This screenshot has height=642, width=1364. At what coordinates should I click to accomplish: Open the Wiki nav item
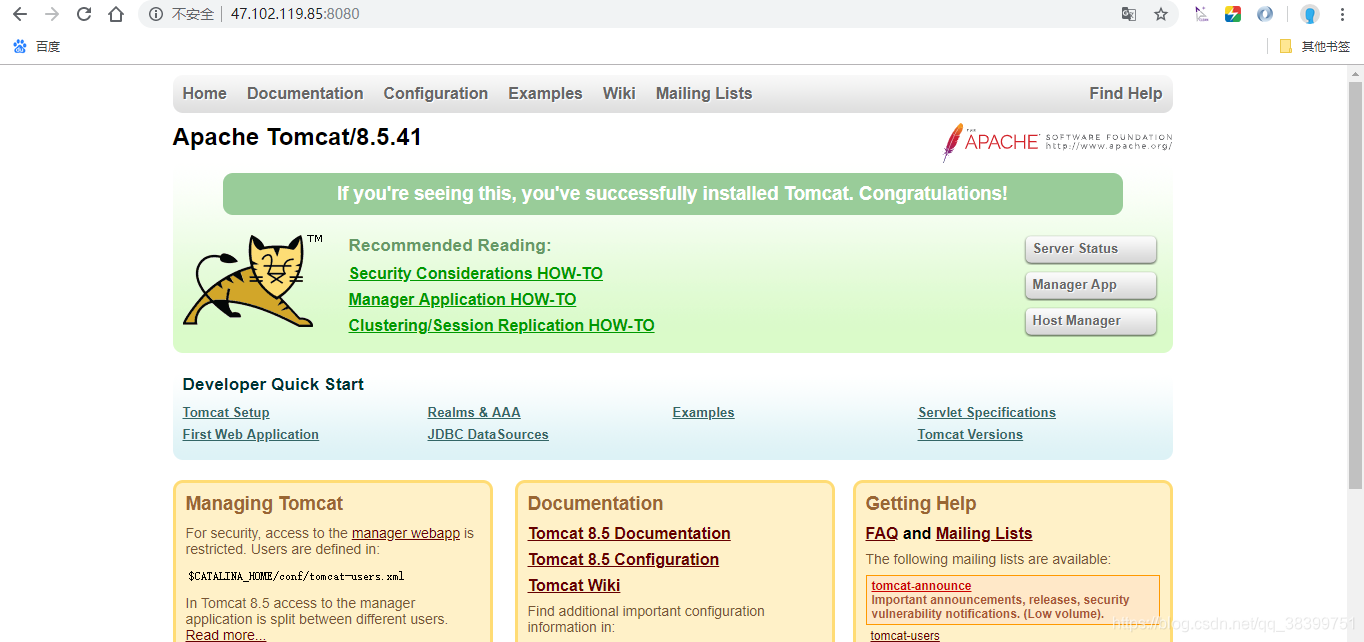(x=619, y=93)
